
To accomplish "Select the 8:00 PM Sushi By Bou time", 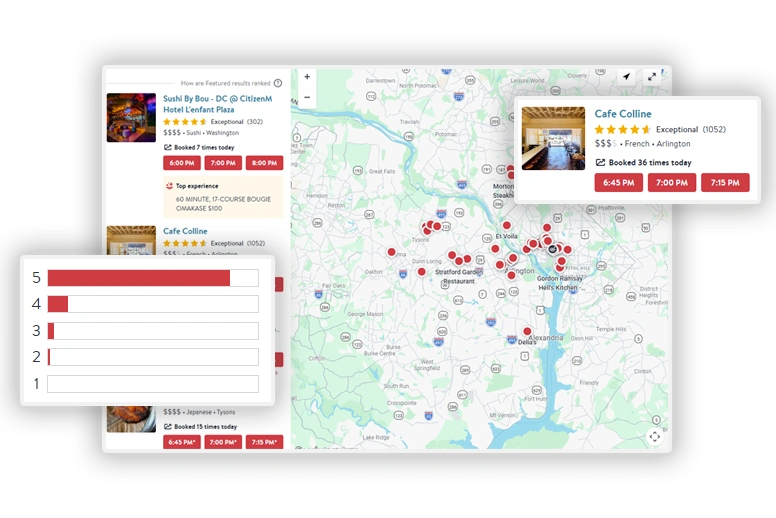I will (x=264, y=163).
